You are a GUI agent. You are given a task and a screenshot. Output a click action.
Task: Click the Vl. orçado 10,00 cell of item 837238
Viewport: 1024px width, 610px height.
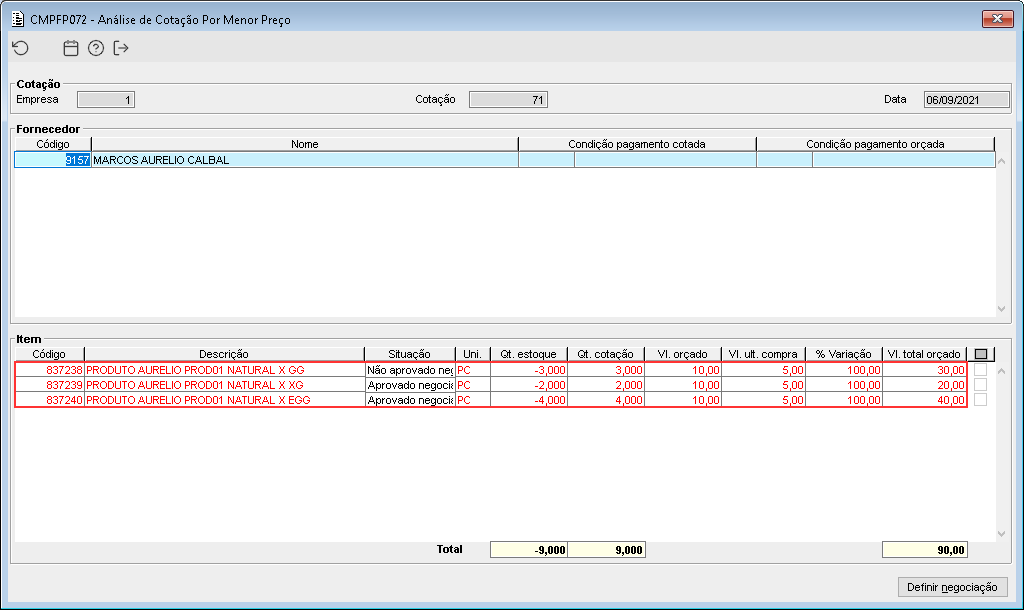tap(683, 370)
